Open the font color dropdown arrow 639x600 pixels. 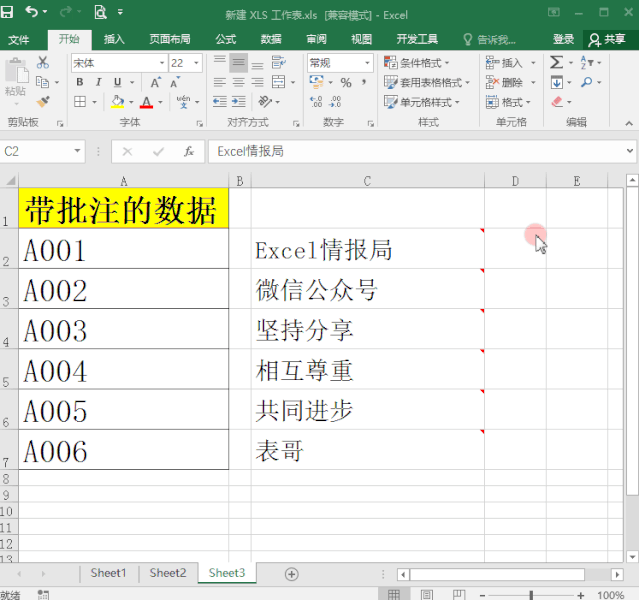pyautogui.click(x=161, y=102)
